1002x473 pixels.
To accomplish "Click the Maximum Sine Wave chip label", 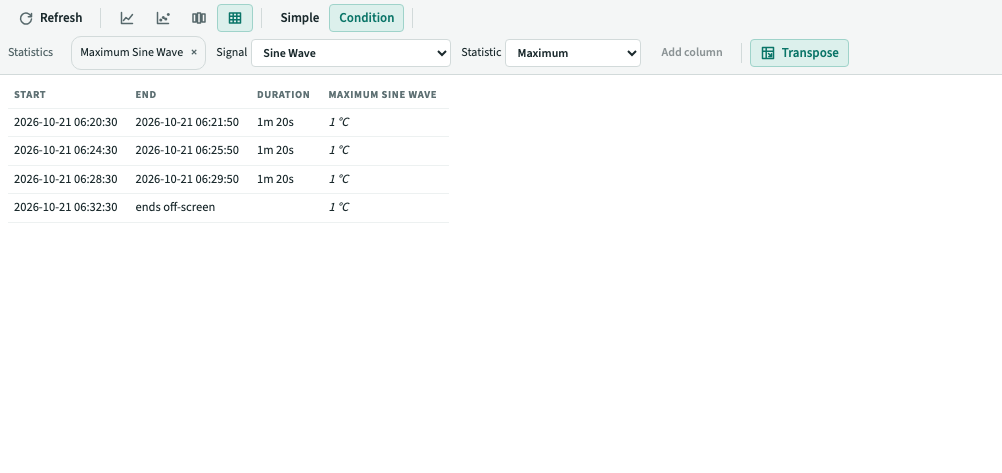I will (x=132, y=52).
